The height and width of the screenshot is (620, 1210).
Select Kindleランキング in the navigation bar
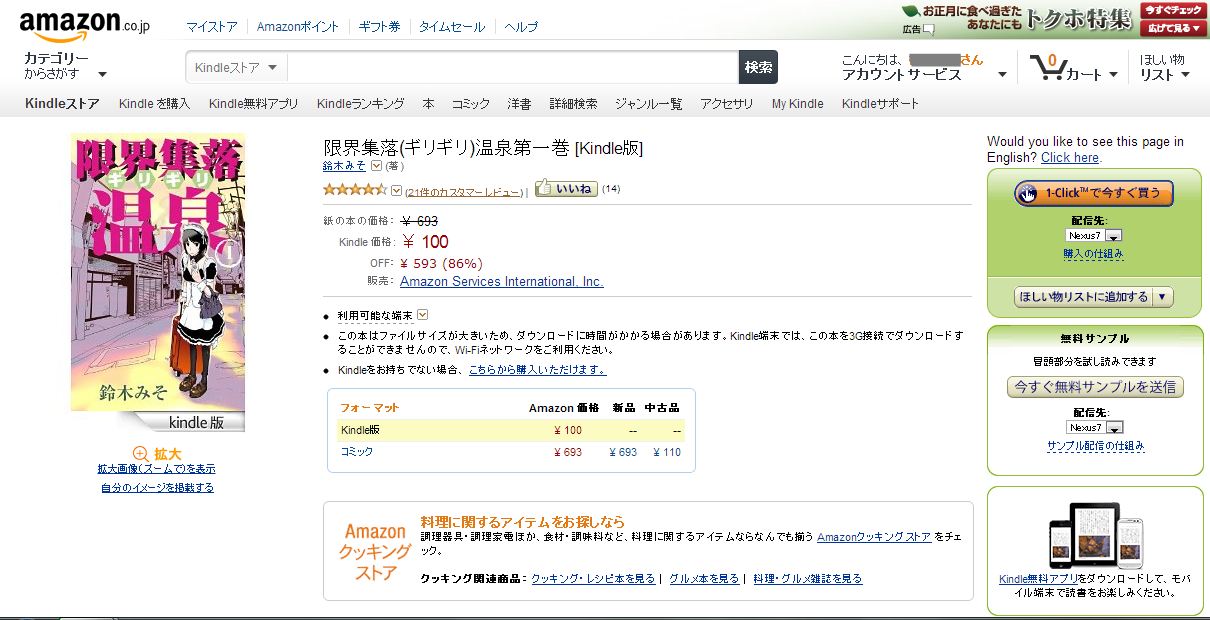[x=361, y=103]
